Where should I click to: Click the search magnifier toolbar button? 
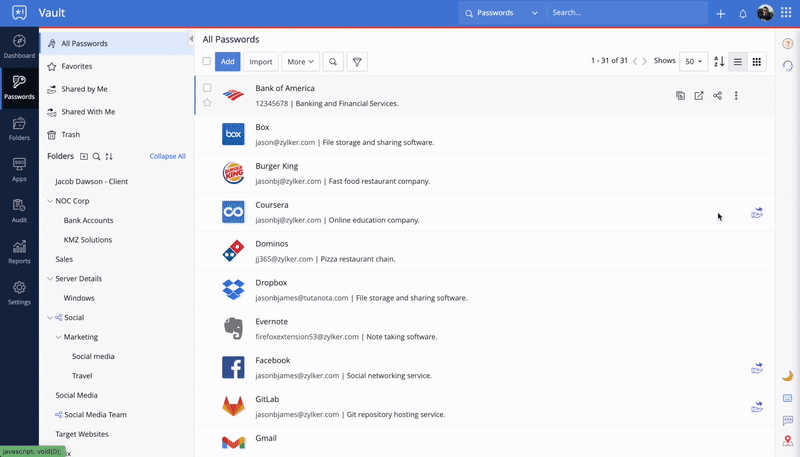(x=333, y=62)
